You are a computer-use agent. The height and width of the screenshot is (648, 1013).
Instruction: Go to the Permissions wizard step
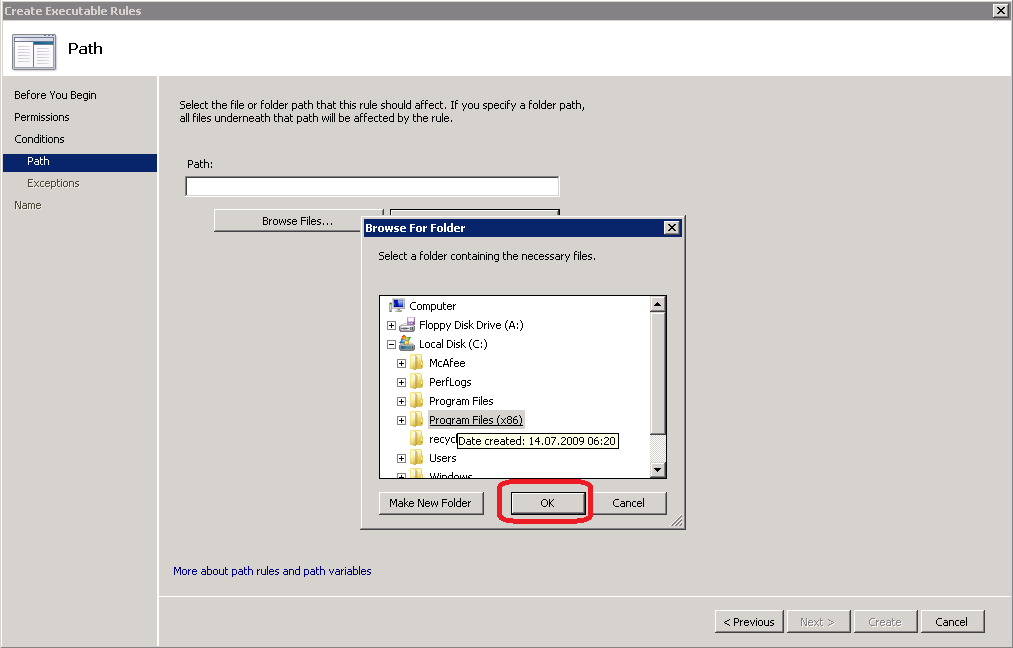[42, 117]
